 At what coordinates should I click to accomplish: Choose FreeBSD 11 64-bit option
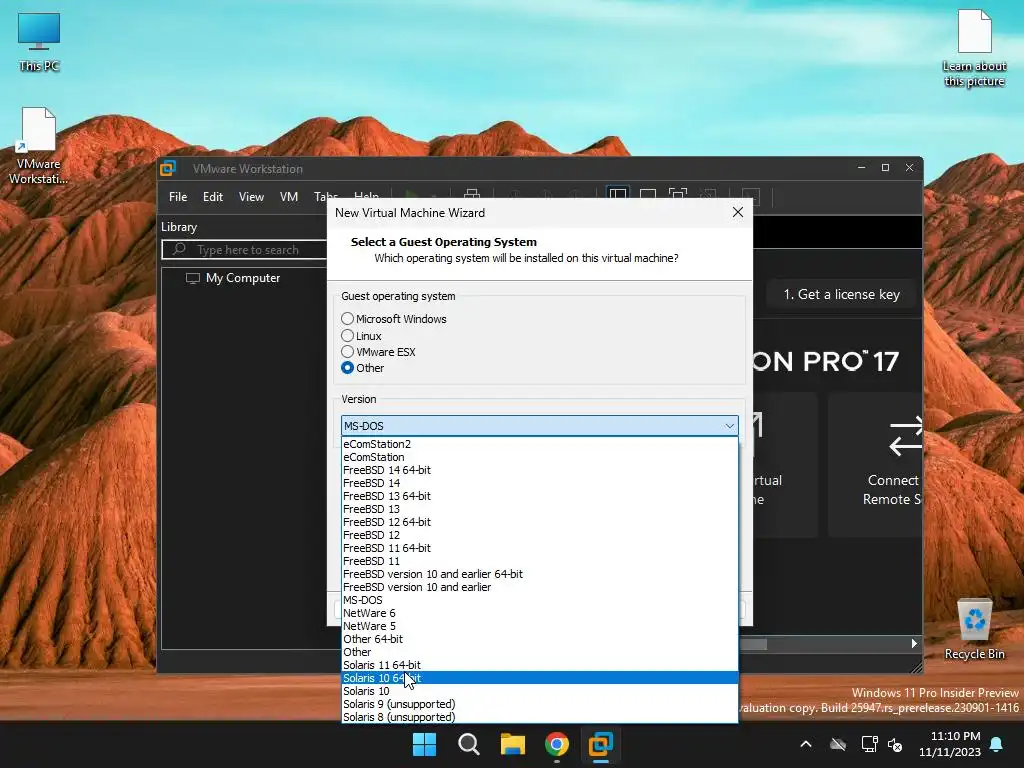pyautogui.click(x=539, y=549)
